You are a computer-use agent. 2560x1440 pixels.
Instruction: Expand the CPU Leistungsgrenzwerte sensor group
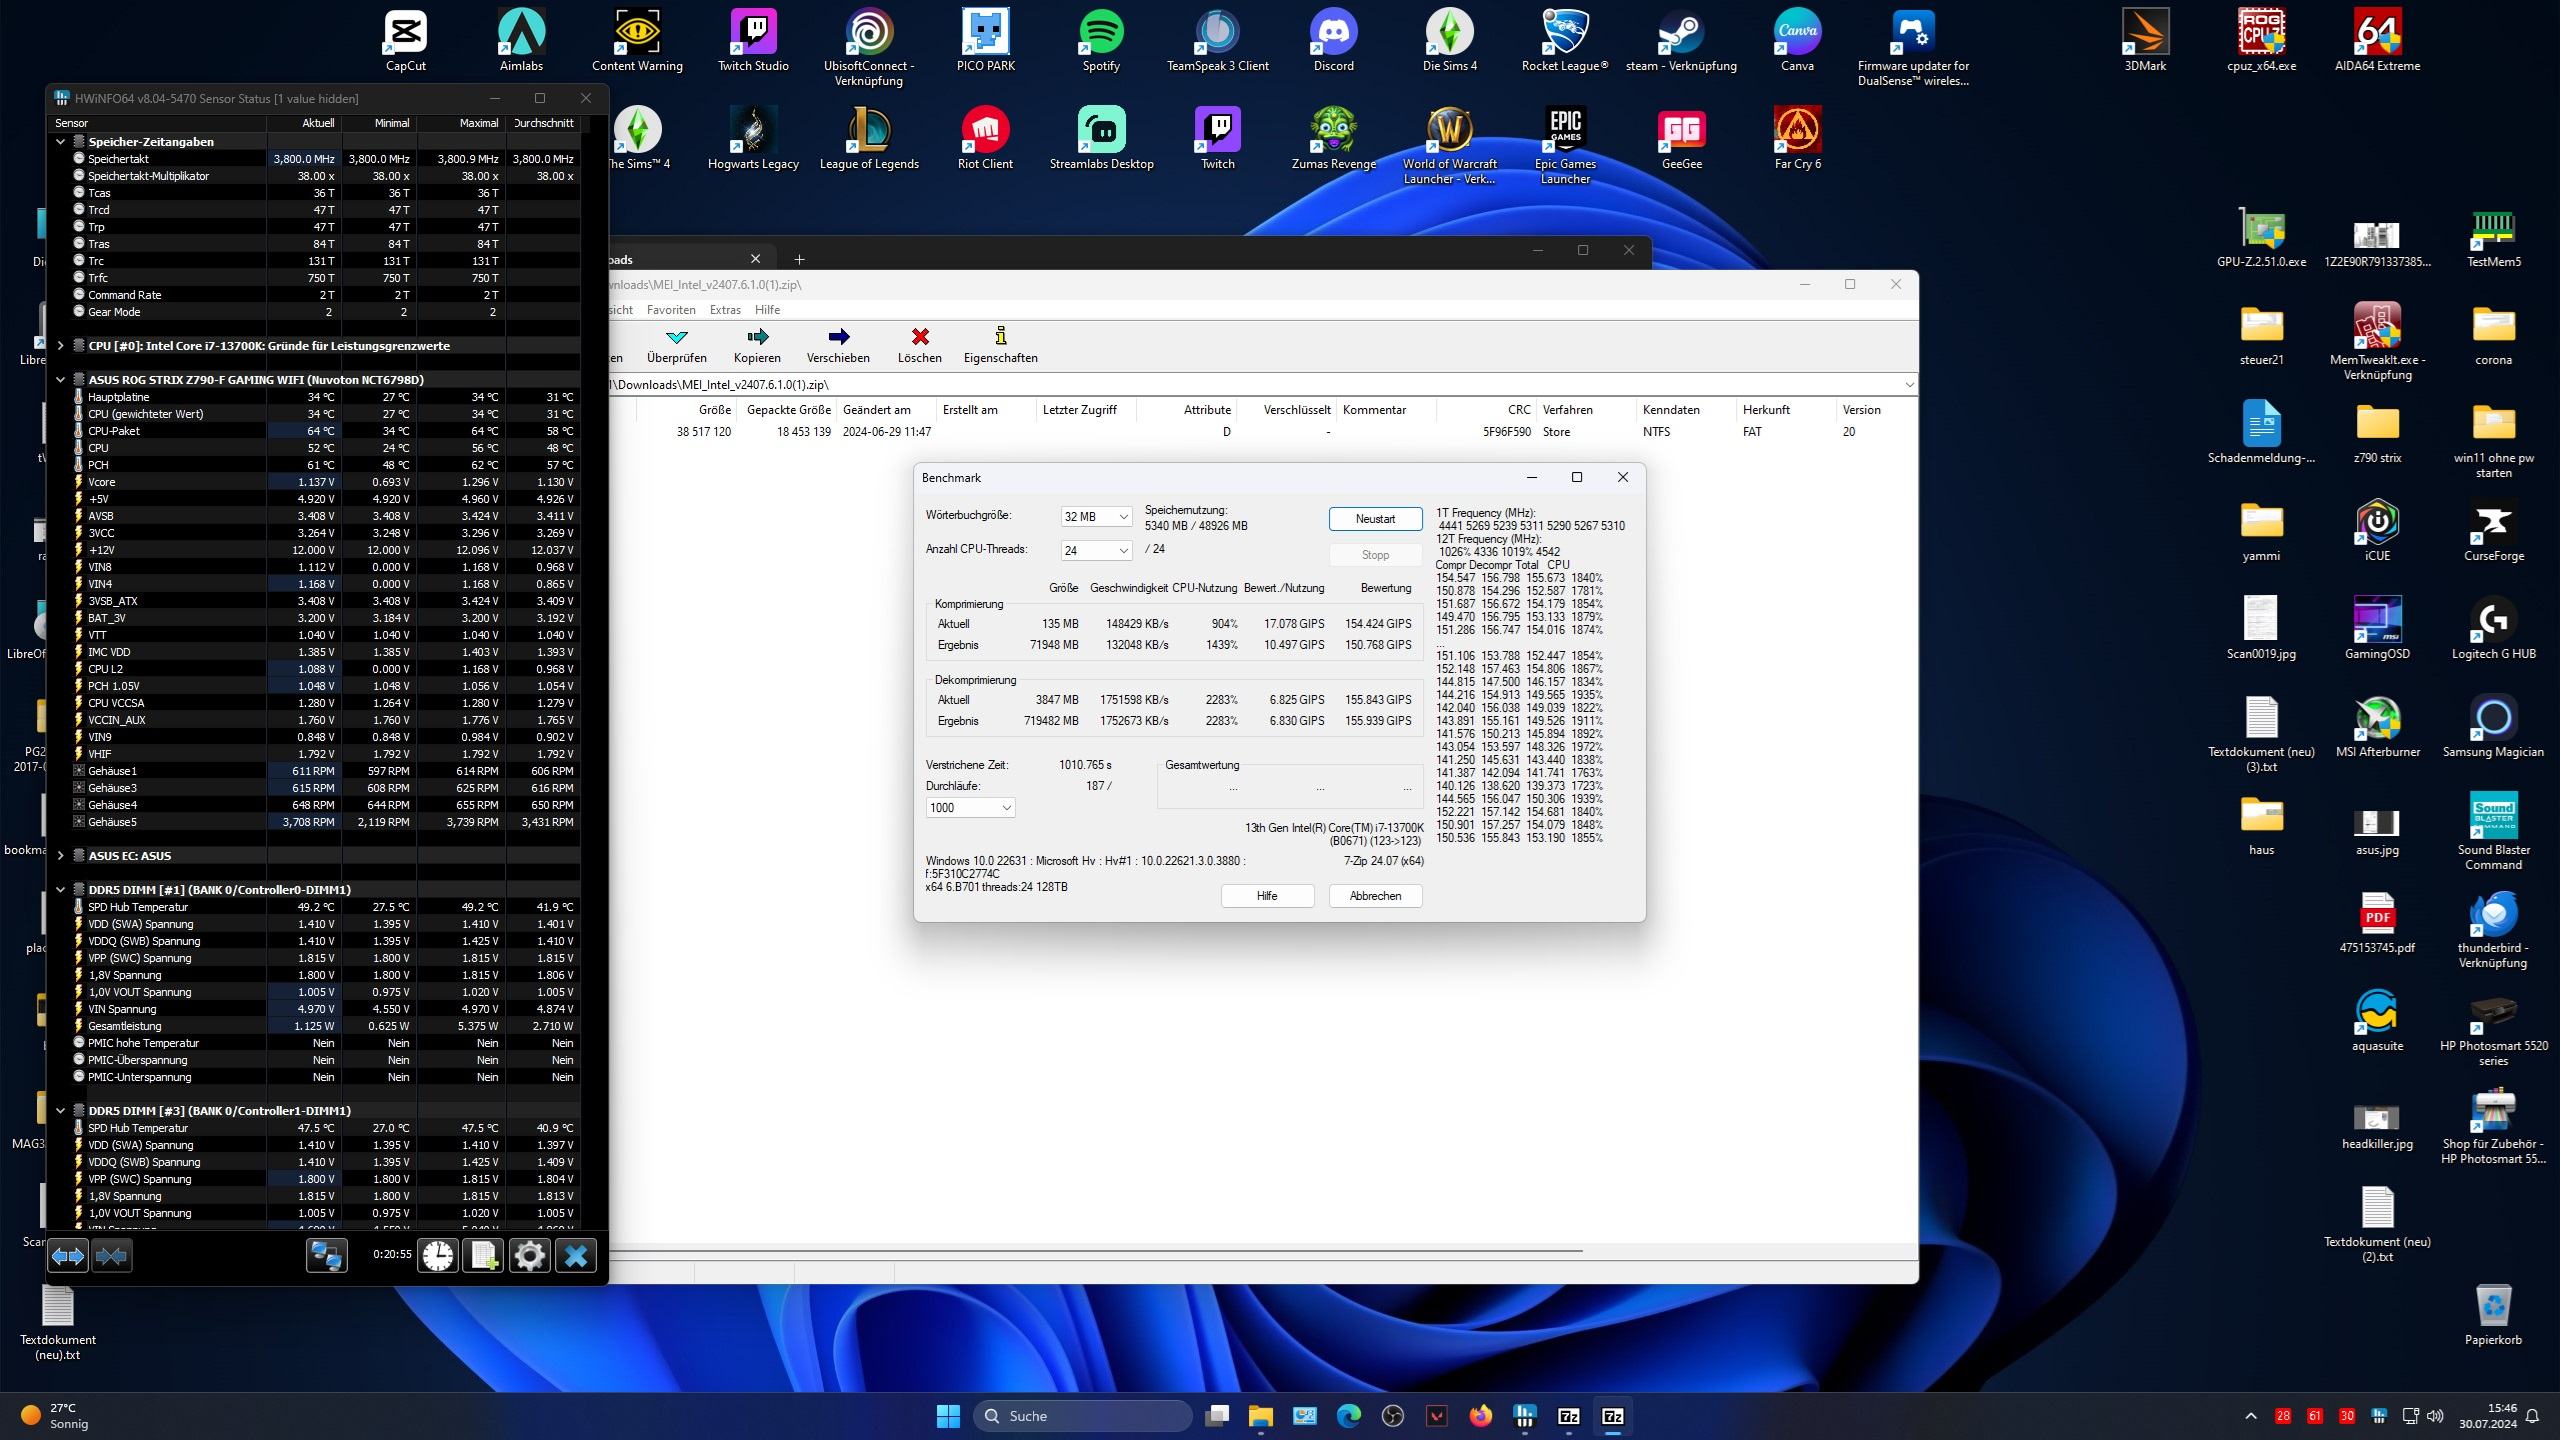coord(61,346)
